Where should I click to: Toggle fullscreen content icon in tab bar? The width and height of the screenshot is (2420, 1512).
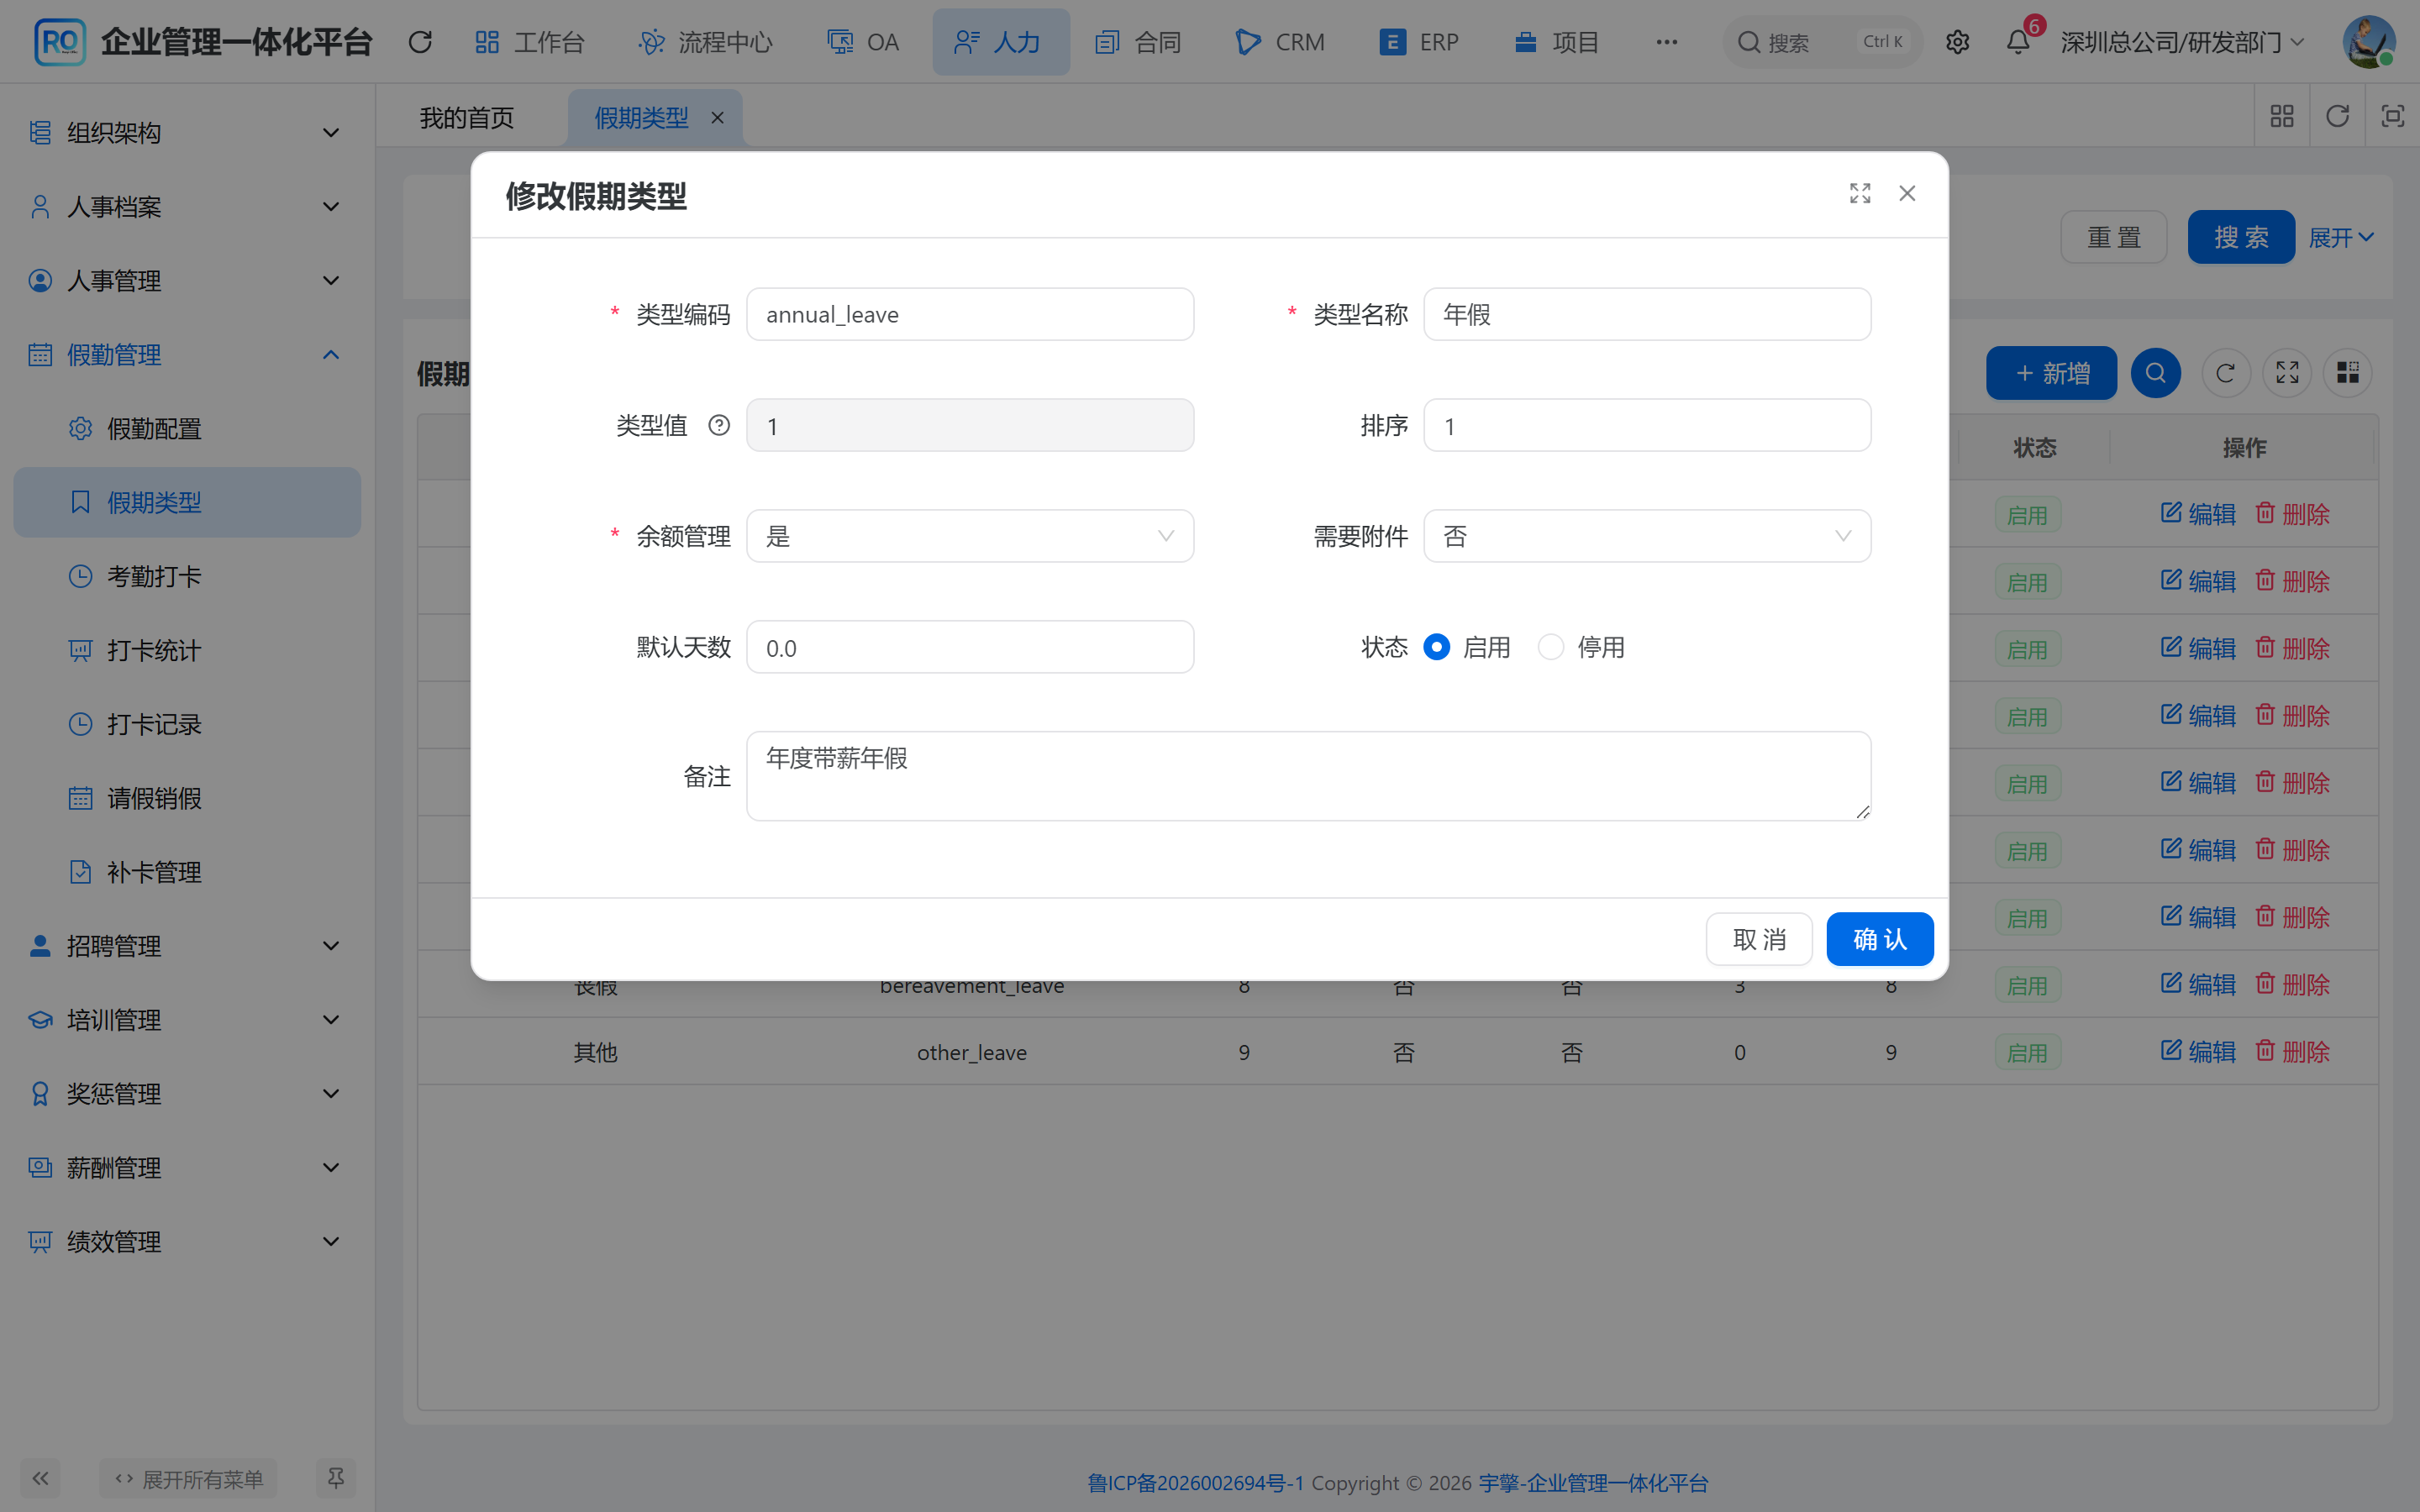coord(2392,117)
